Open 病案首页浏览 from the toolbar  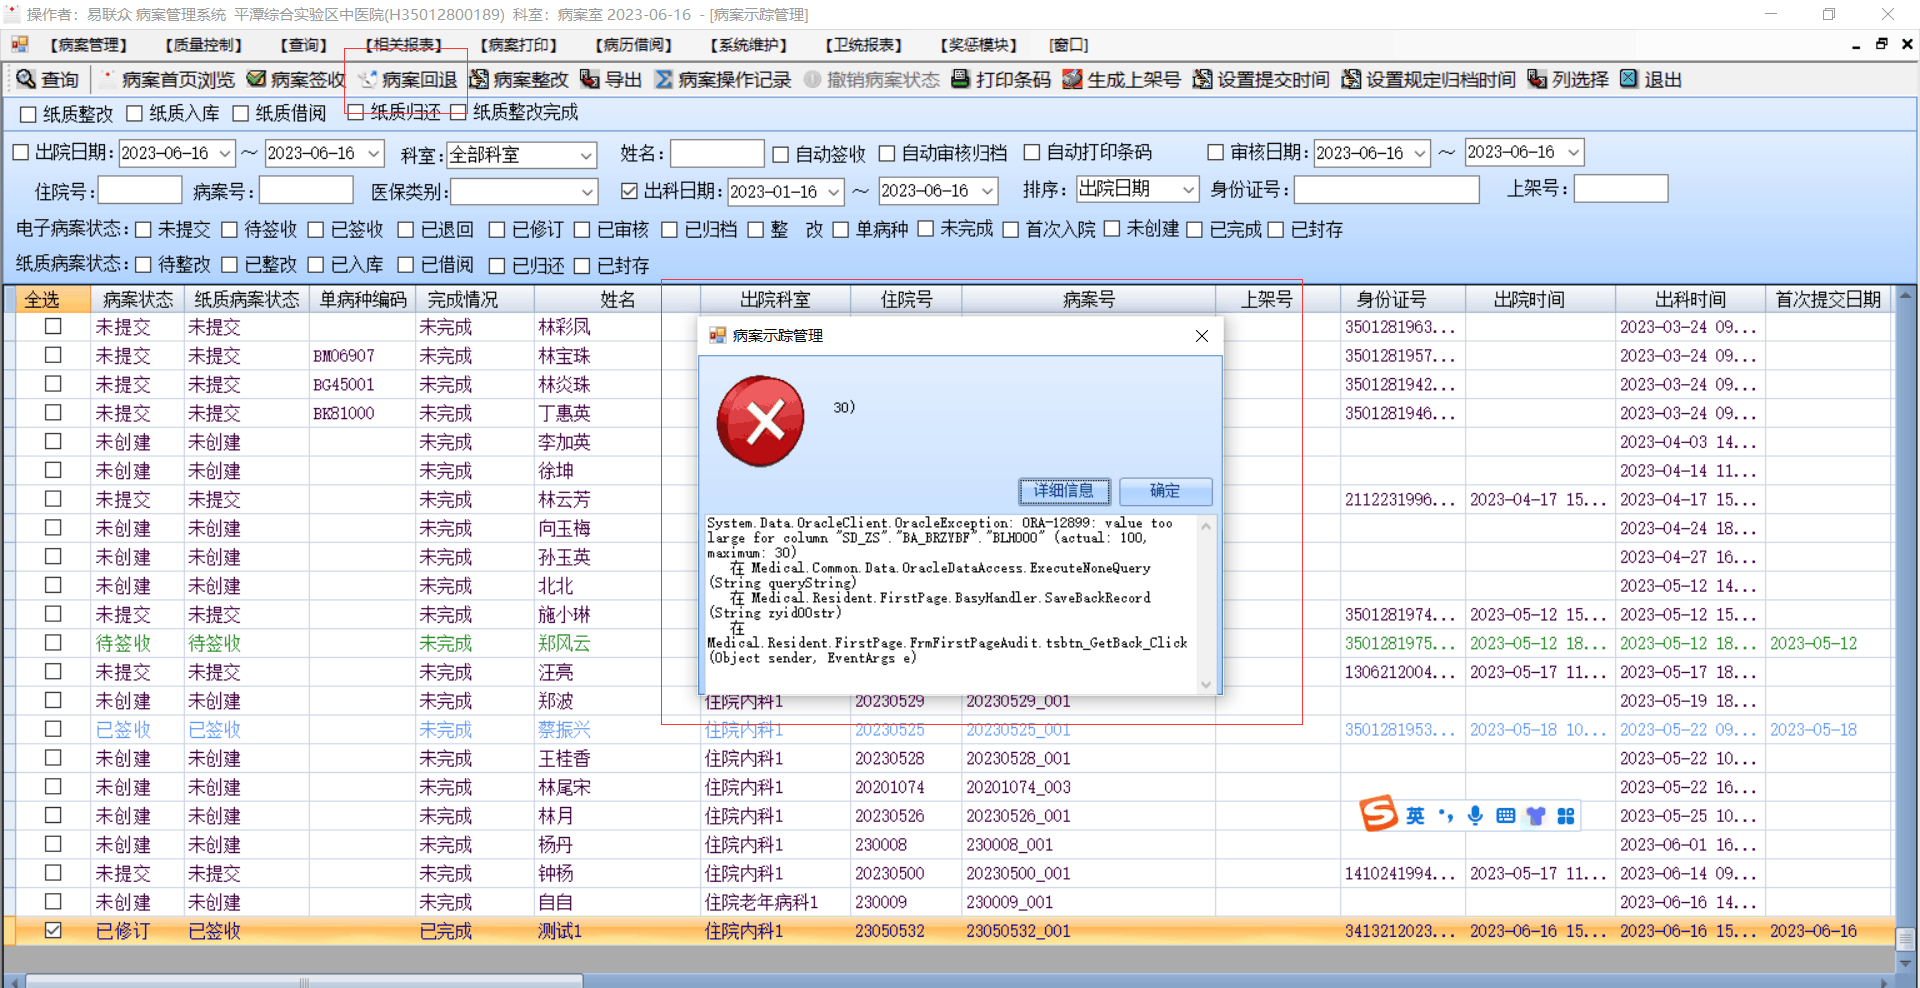(168, 79)
